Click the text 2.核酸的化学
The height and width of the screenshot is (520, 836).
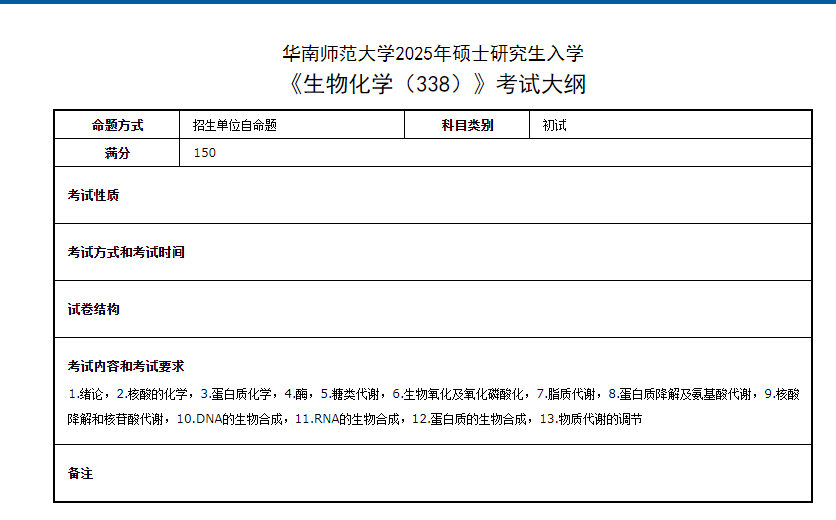click(152, 394)
